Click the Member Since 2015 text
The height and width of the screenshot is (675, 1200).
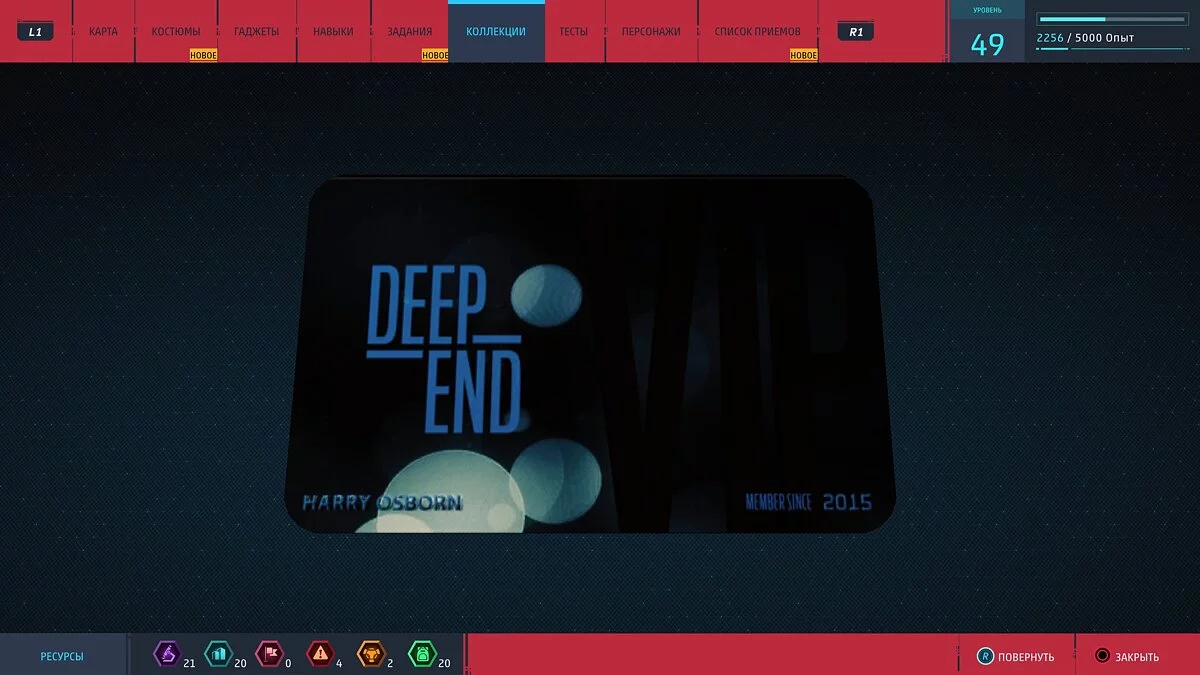pyautogui.click(x=808, y=502)
